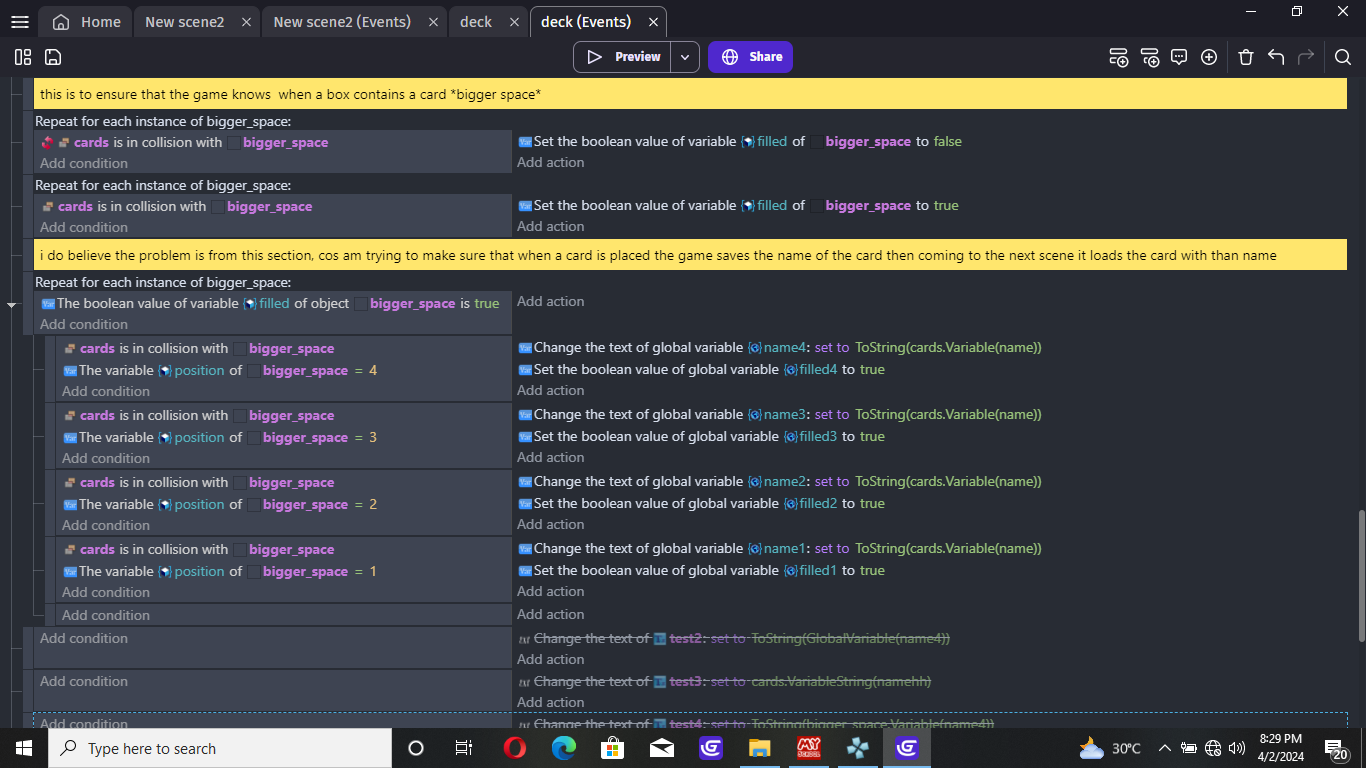This screenshot has height=768, width=1366.
Task: Undo the last change
Action: [1276, 57]
